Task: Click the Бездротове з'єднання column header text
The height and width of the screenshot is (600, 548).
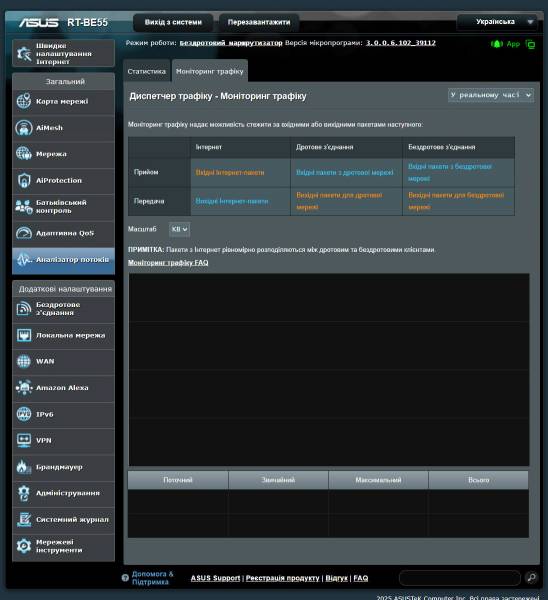Action: pos(441,147)
